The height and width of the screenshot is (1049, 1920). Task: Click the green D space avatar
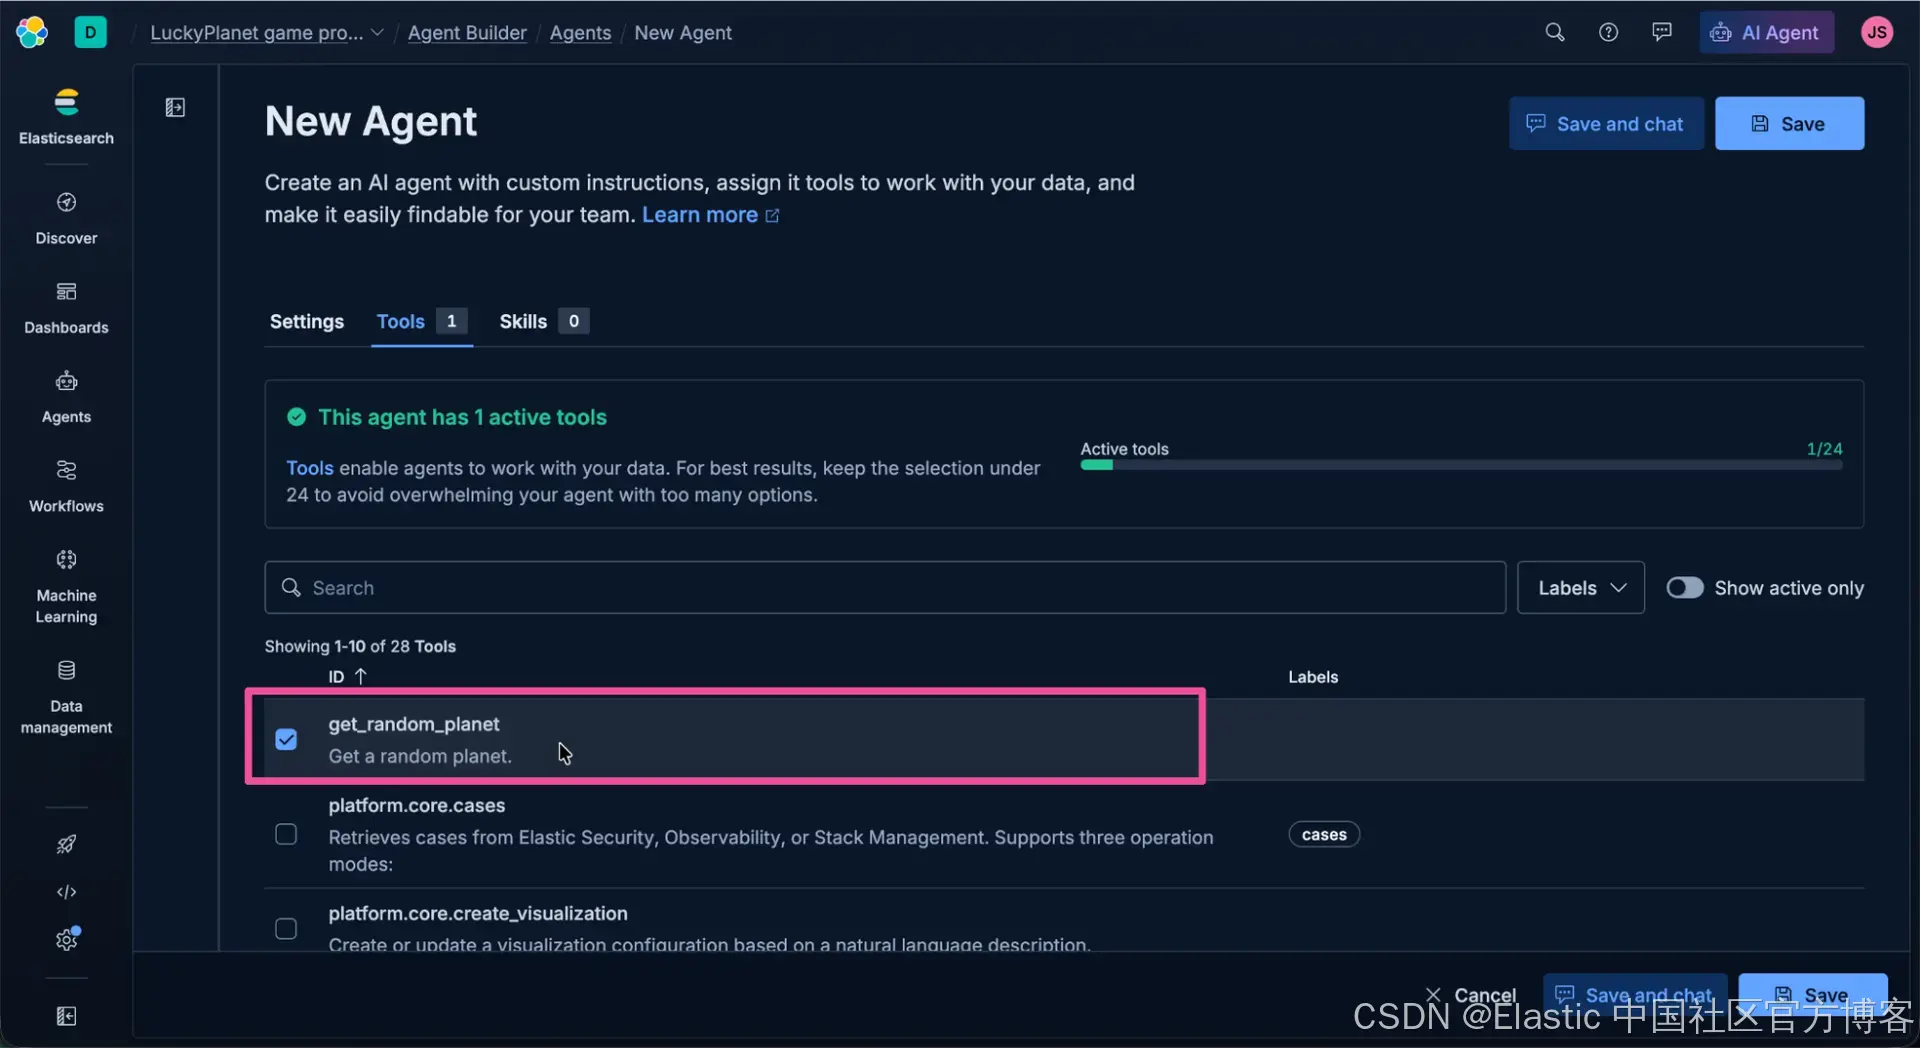(90, 32)
